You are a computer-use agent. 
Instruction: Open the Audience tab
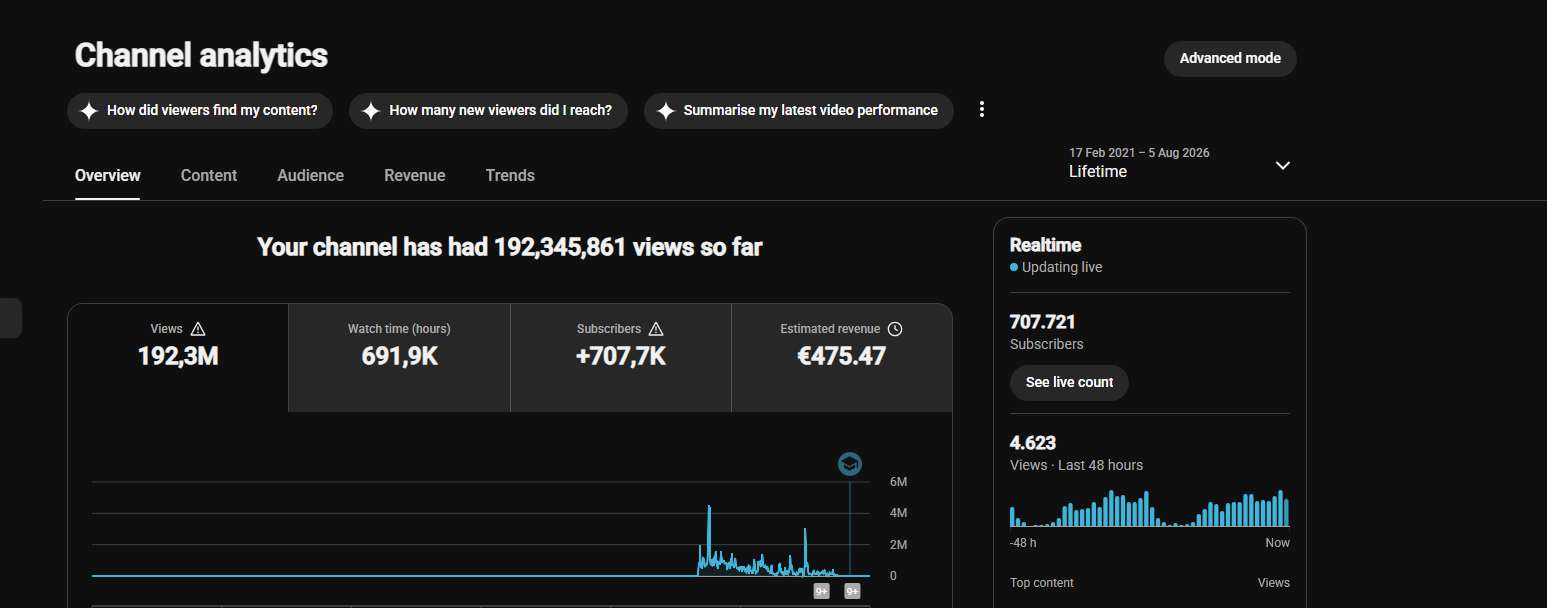(x=311, y=176)
